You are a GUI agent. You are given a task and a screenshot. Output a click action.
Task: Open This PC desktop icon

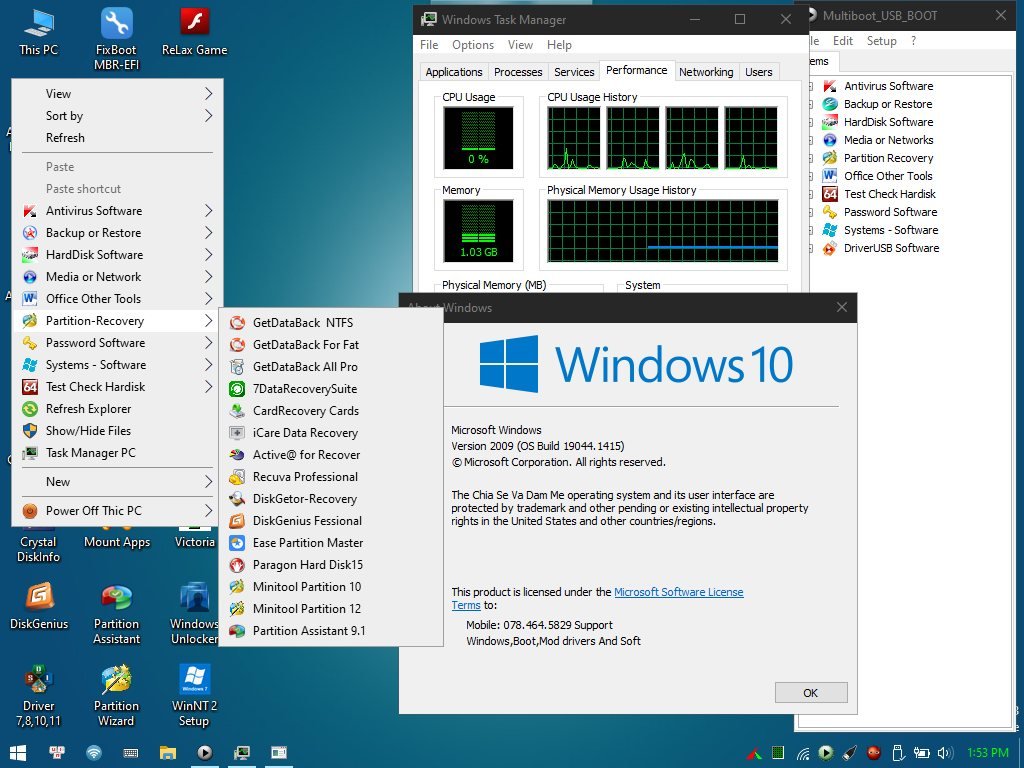coord(39,31)
